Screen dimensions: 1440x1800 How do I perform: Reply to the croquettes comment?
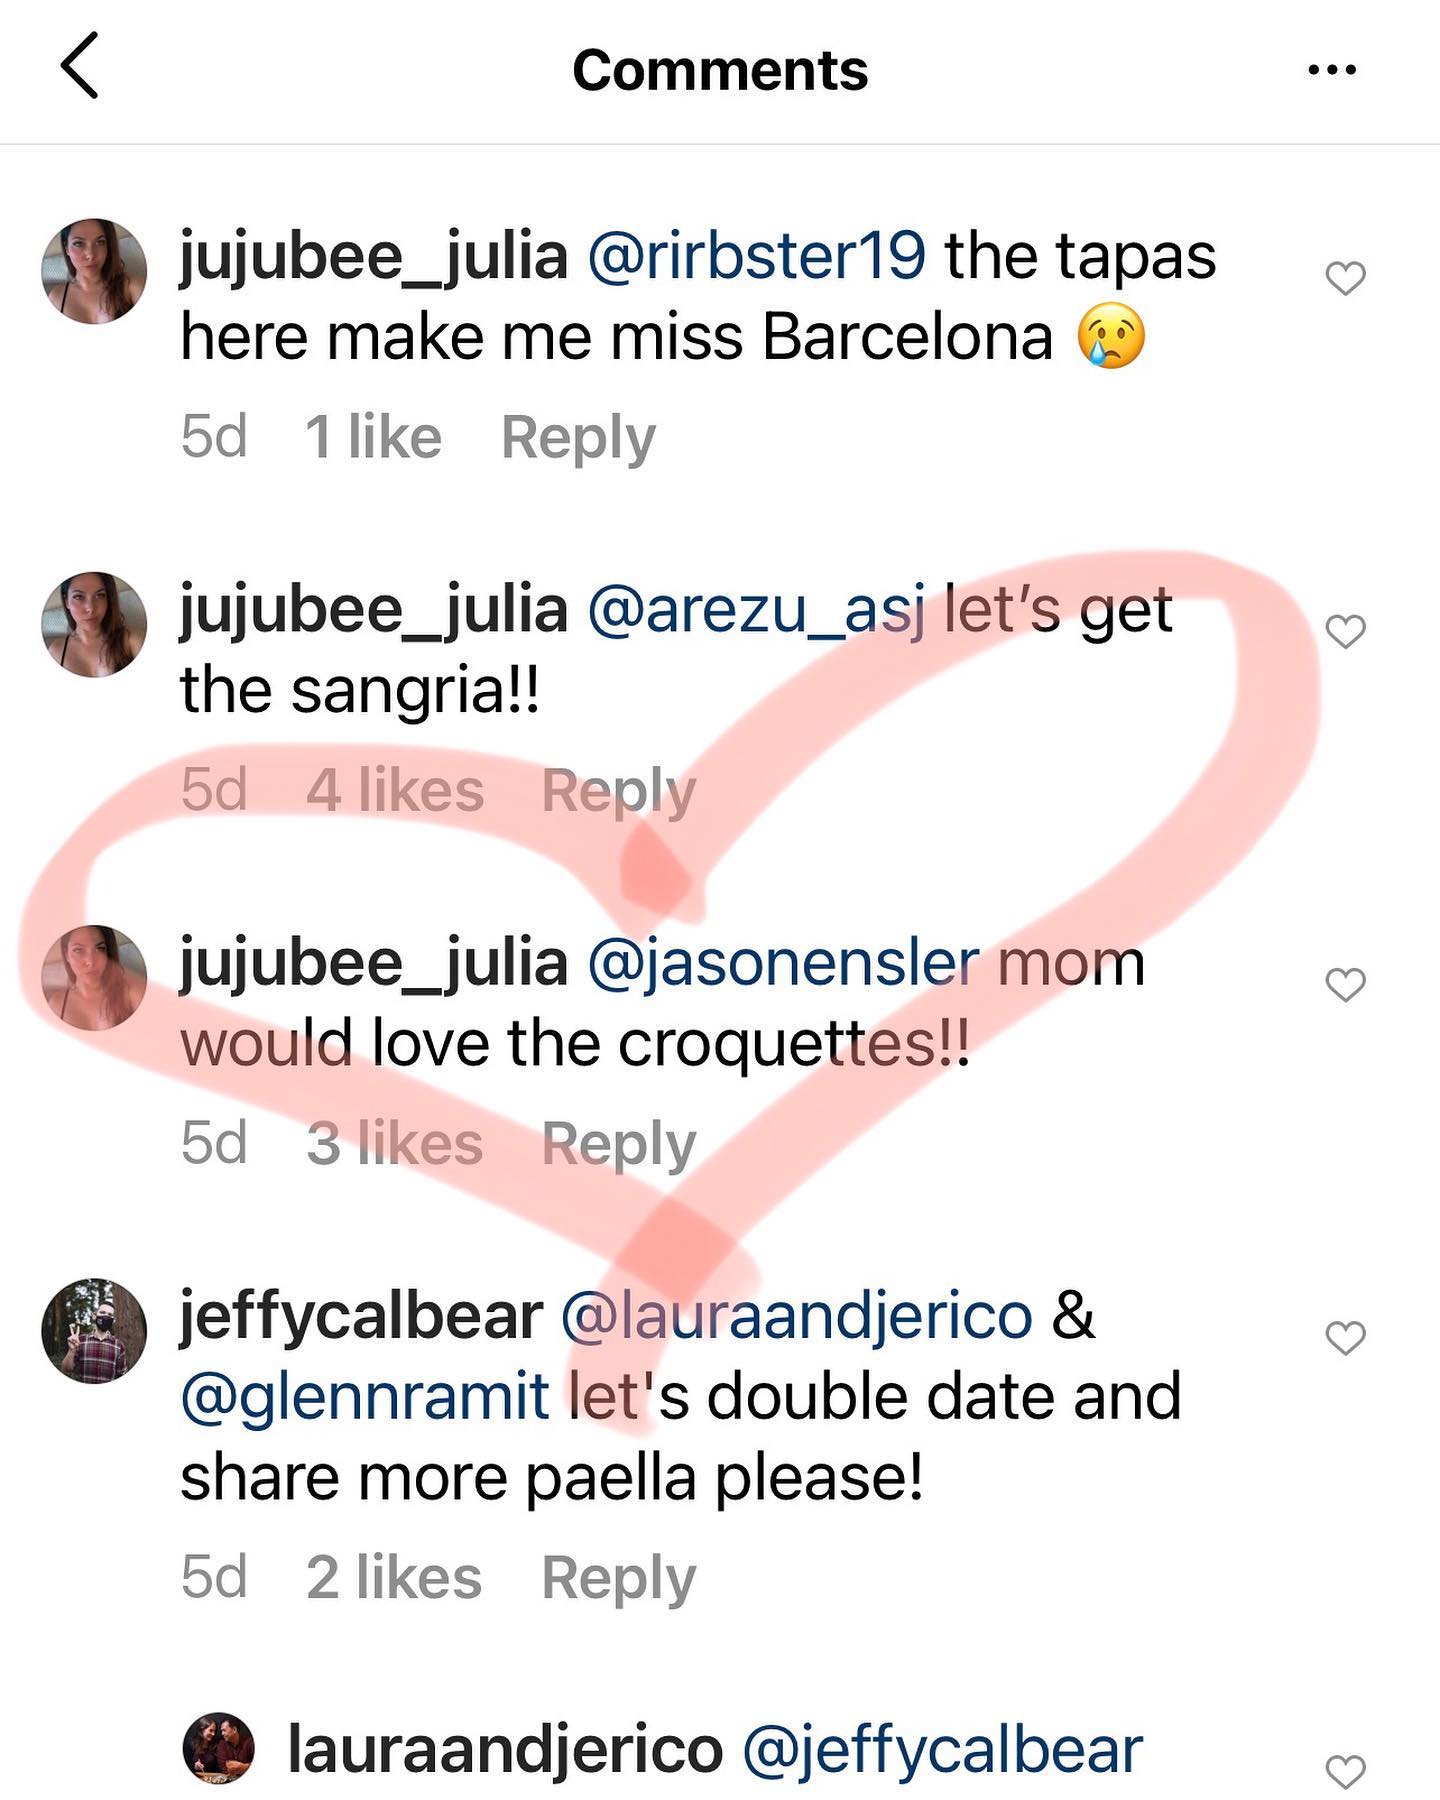click(618, 1144)
